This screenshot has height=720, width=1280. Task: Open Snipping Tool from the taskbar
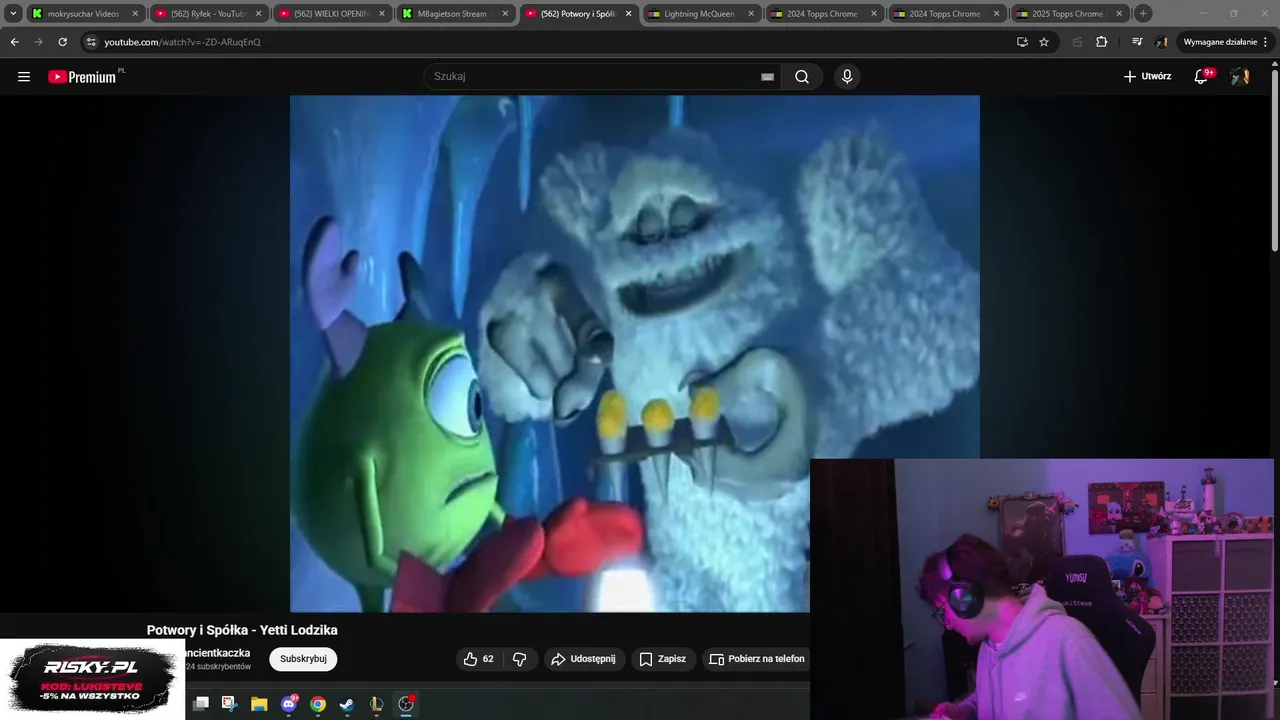tap(229, 704)
